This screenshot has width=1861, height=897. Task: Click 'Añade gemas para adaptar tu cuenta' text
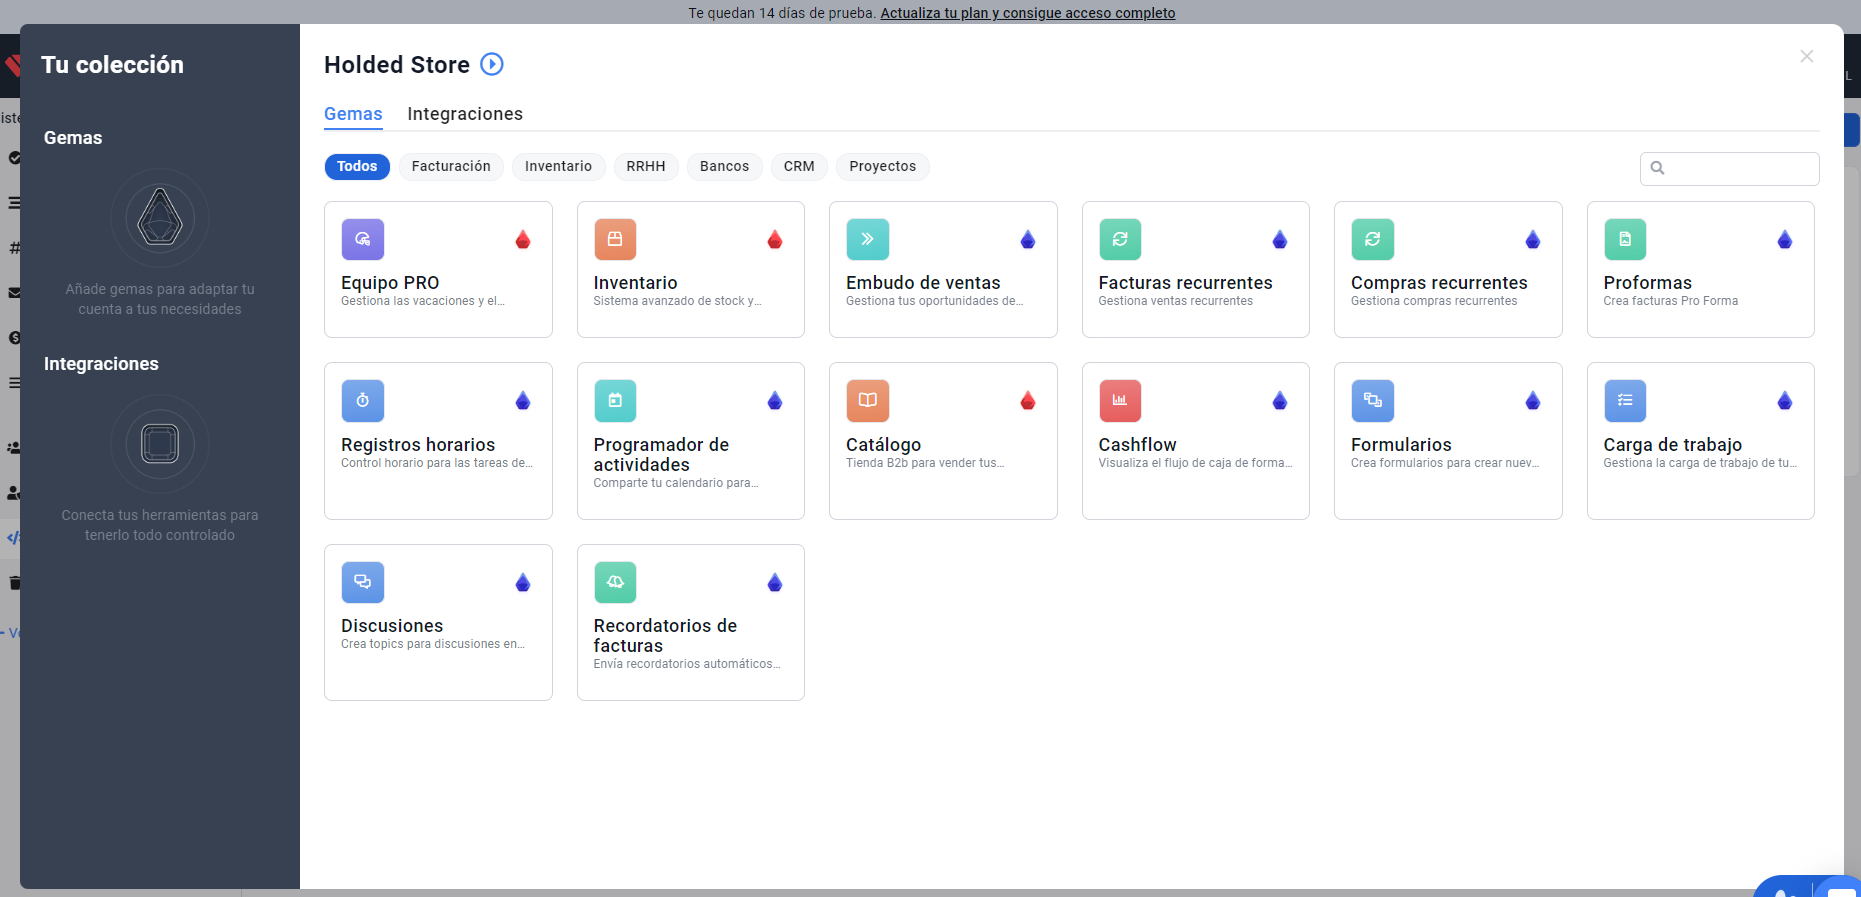(x=160, y=299)
